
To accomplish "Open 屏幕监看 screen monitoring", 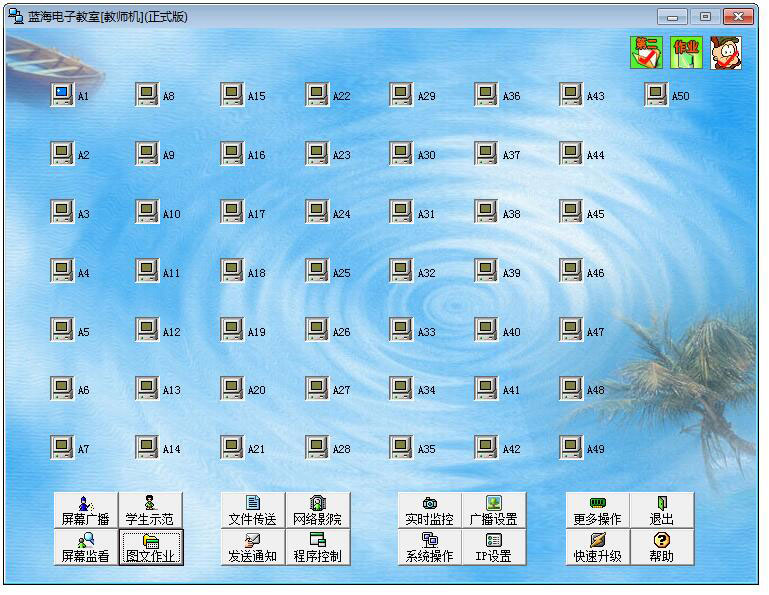I will (86, 547).
